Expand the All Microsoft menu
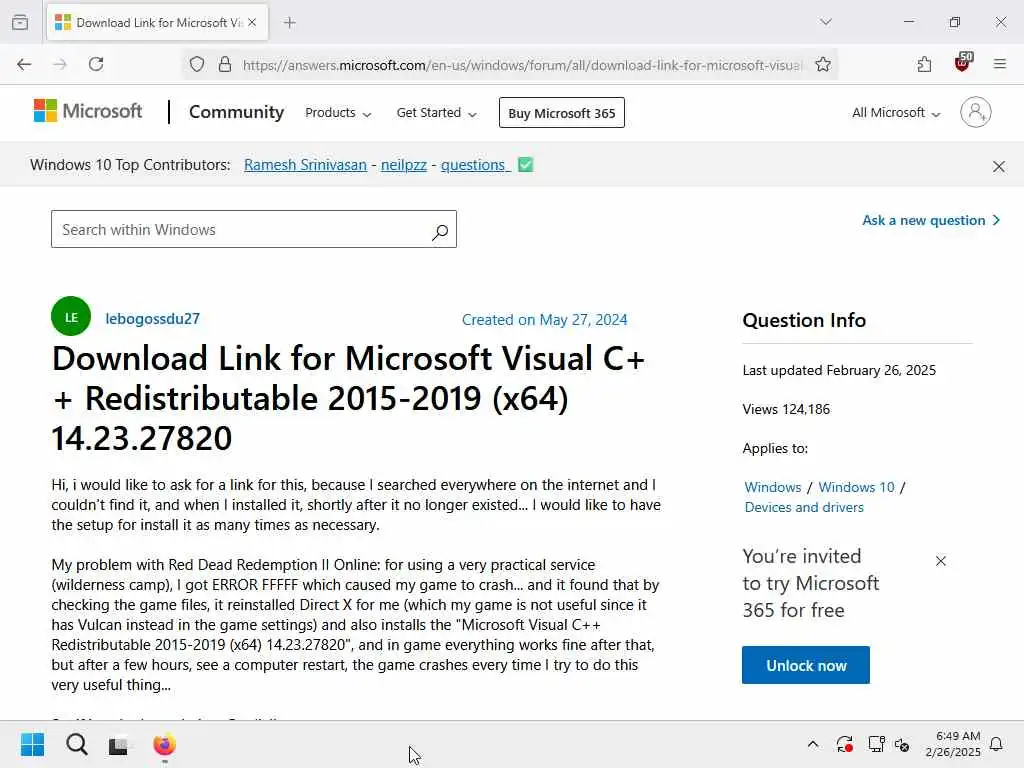The height and width of the screenshot is (768, 1024). pyautogui.click(x=896, y=112)
